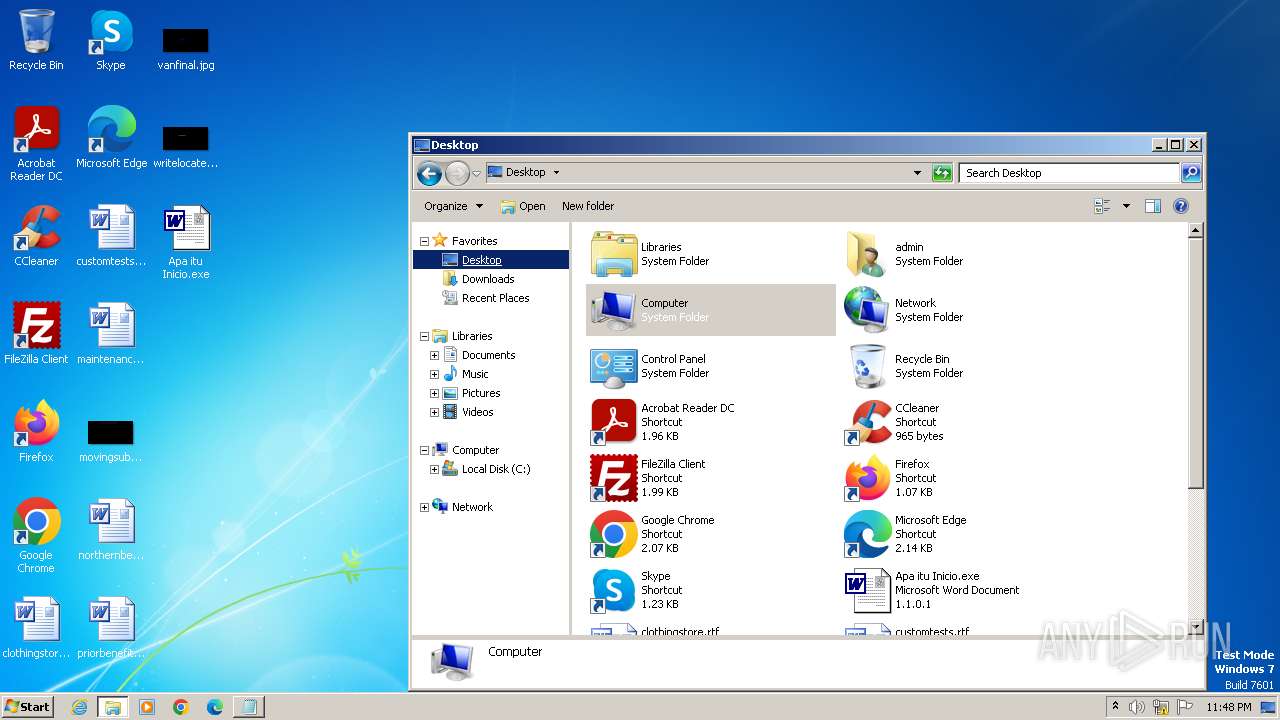Select Apa itu Inicio.exe in Explorer list
Image resolution: width=1280 pixels, height=720 pixels.
pyautogui.click(x=867, y=590)
